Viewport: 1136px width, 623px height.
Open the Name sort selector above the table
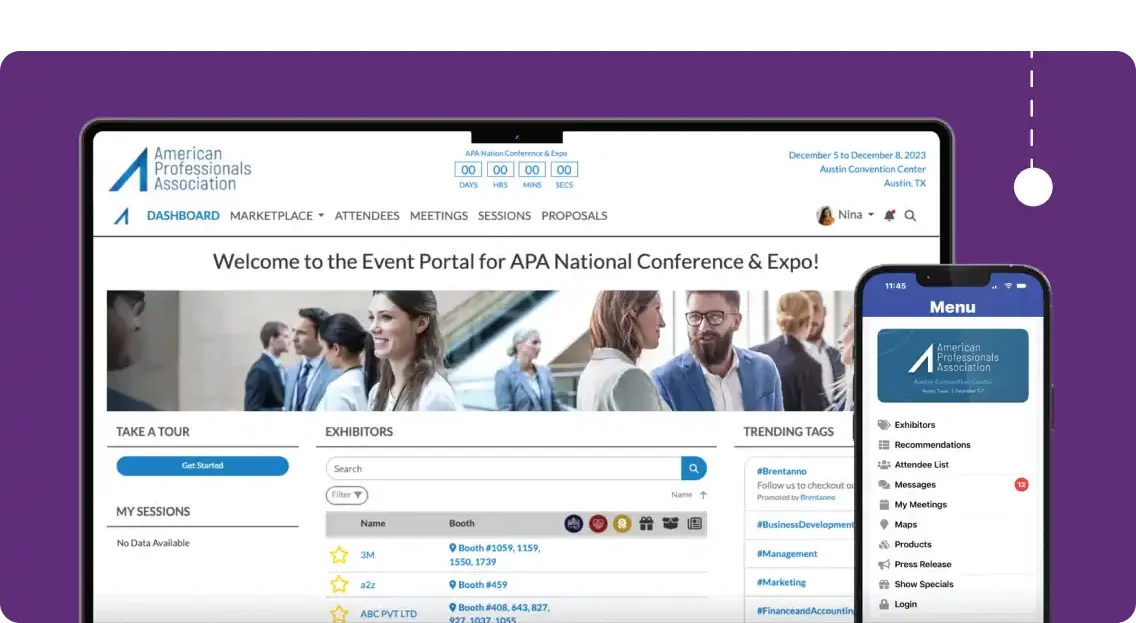(682, 495)
